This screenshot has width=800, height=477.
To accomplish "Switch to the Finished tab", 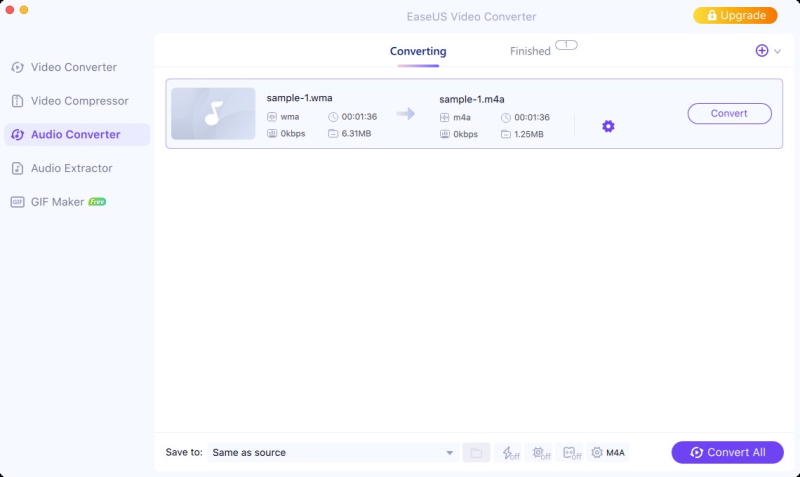I will (530, 51).
